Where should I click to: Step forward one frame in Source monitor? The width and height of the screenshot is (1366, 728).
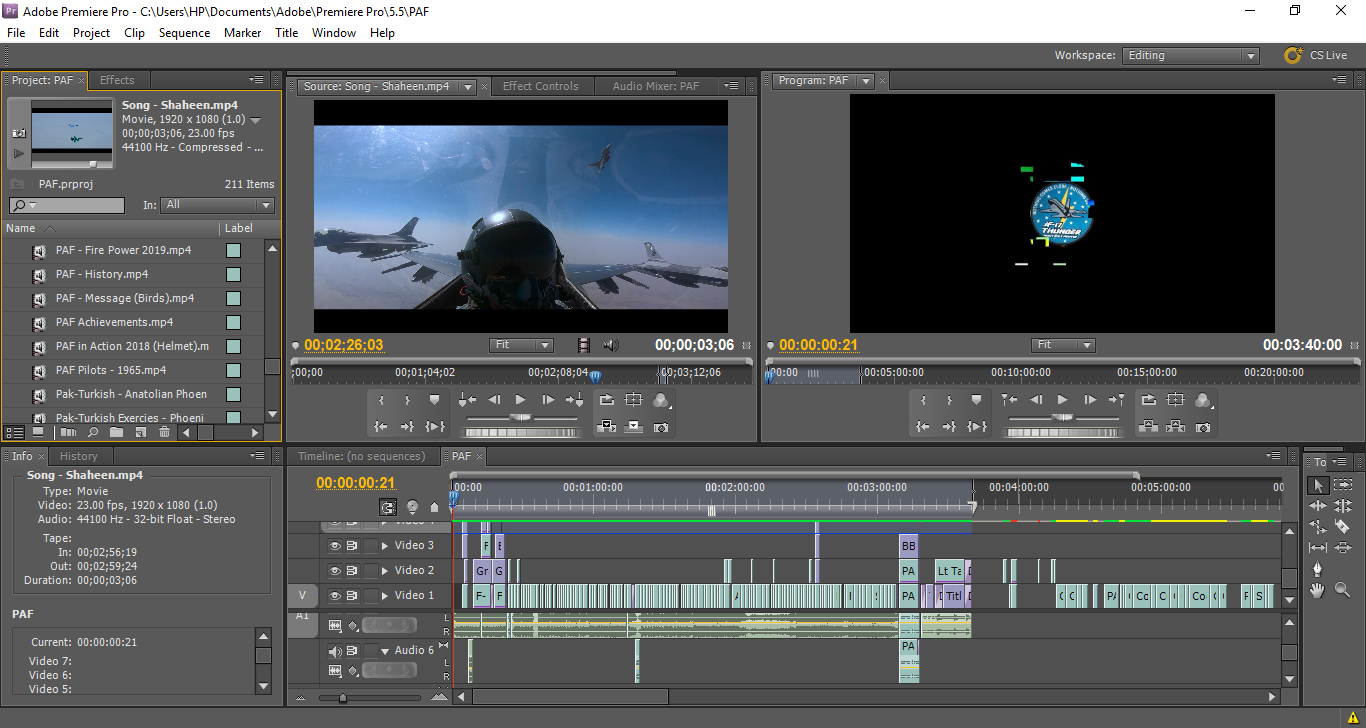coord(547,400)
